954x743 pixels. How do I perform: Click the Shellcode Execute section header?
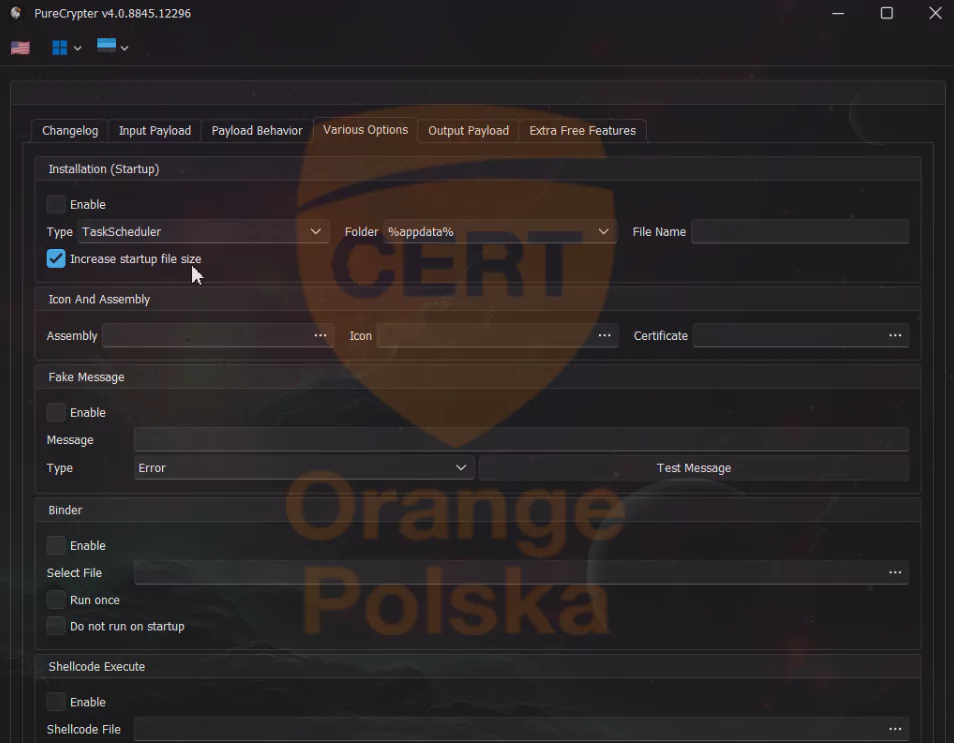[x=478, y=666]
